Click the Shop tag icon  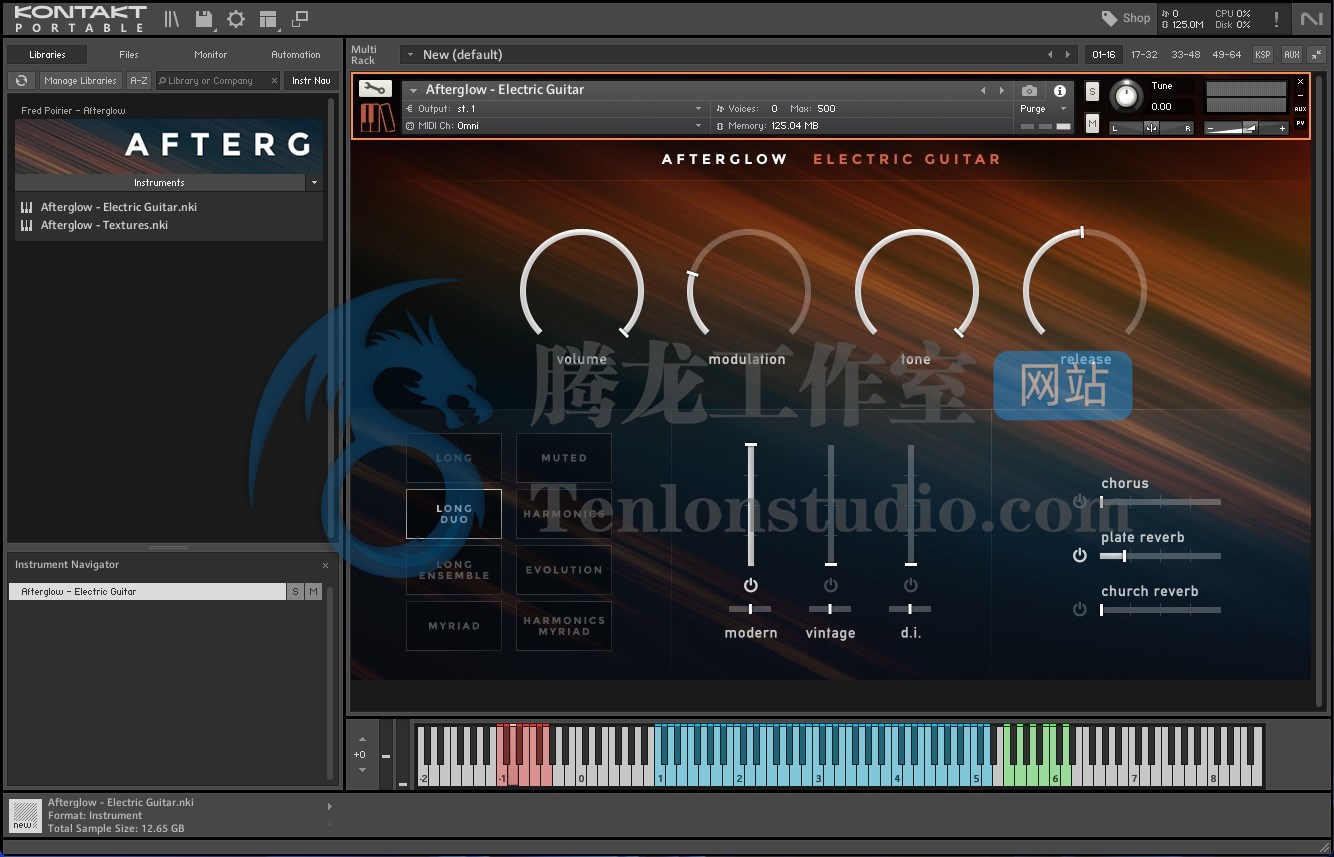(x=1109, y=18)
